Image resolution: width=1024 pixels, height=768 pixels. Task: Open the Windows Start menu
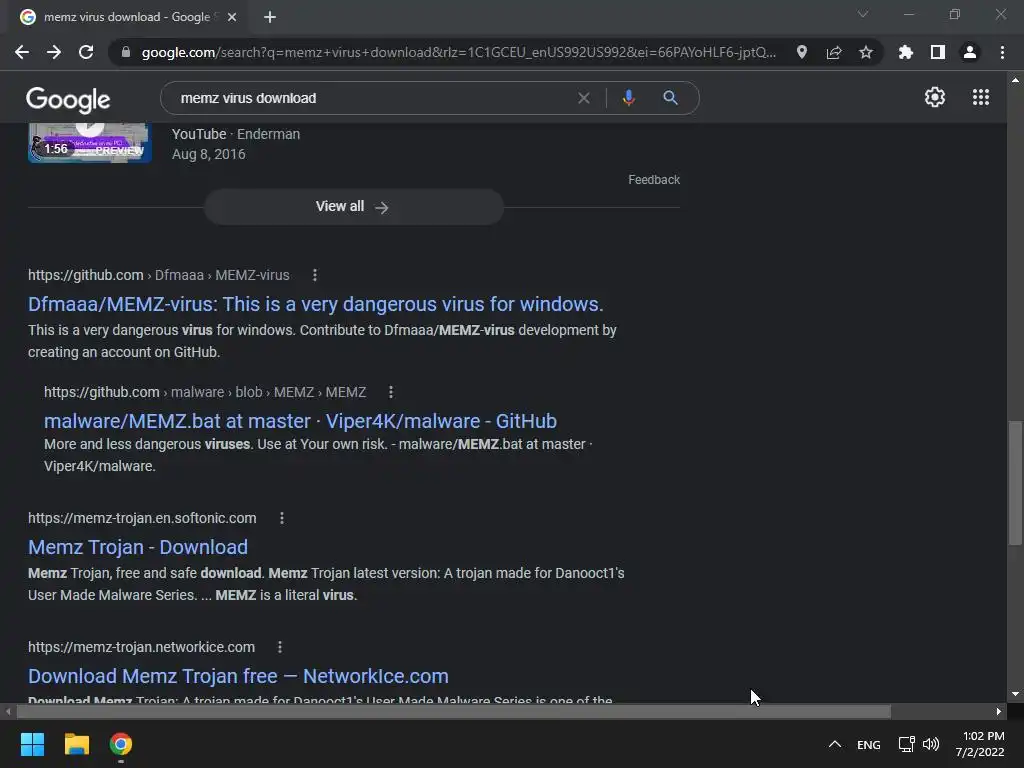pyautogui.click(x=32, y=744)
